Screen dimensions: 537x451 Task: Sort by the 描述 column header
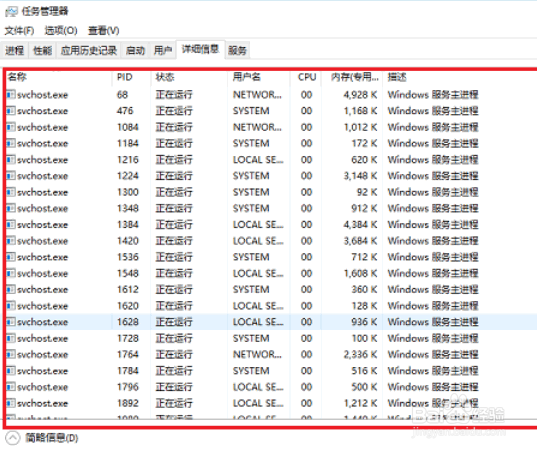point(460,77)
